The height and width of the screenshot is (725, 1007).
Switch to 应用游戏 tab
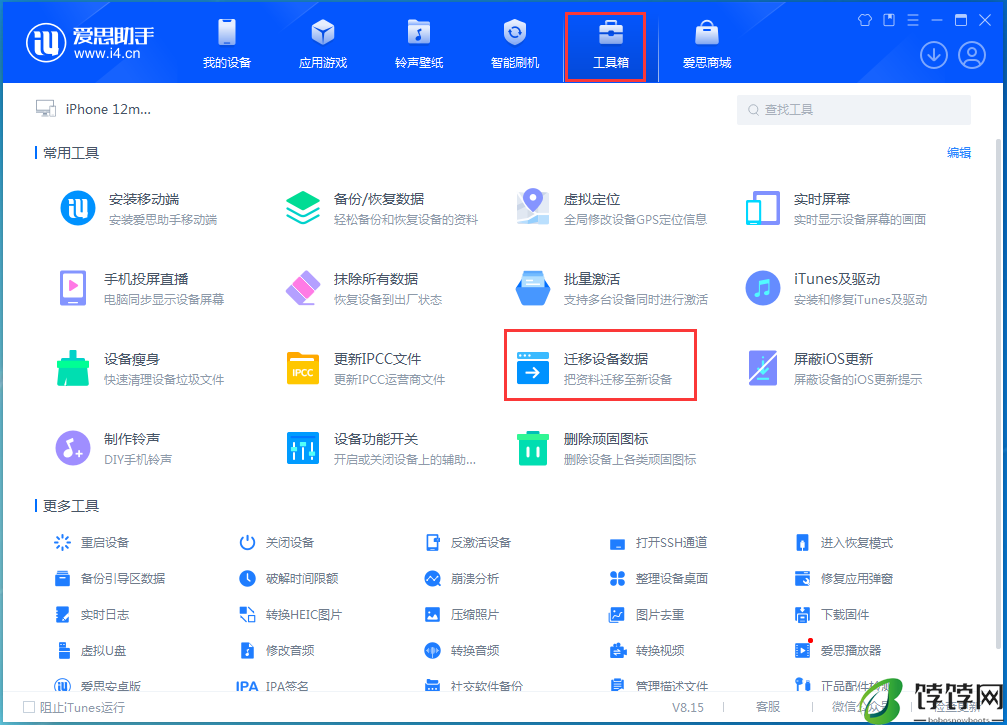[322, 43]
